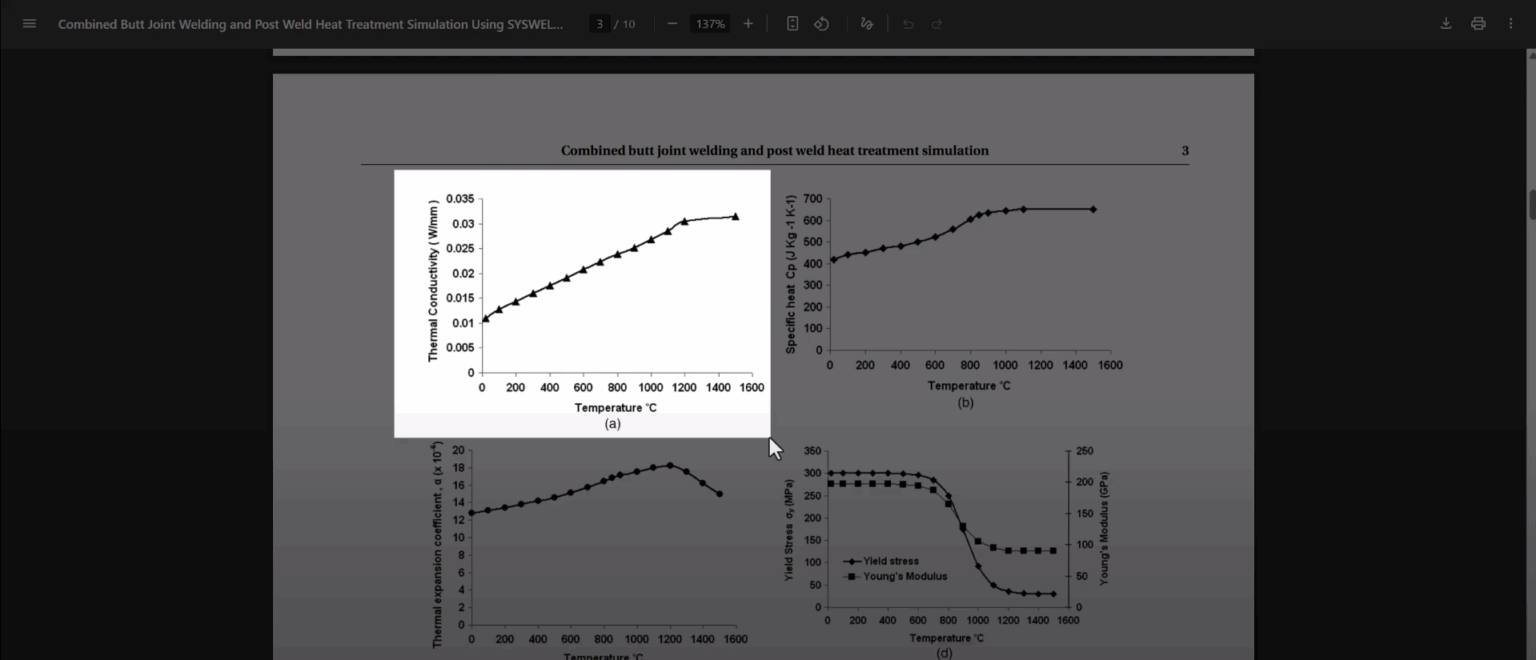The image size is (1536, 660).
Task: Select the fit-to-page view icon
Action: (x=791, y=23)
